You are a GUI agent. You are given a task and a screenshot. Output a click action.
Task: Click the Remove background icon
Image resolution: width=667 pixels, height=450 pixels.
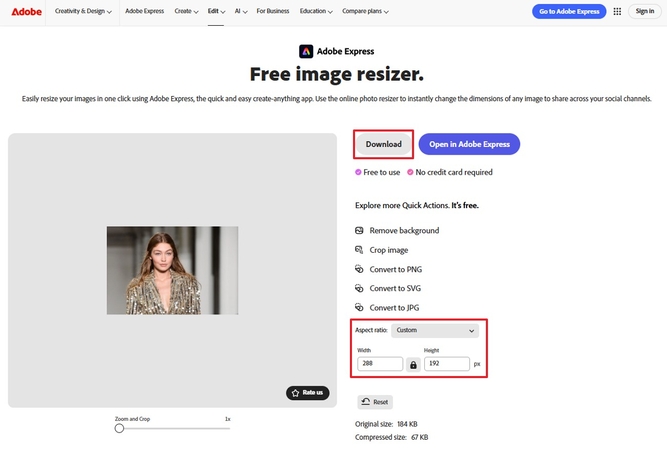tap(359, 231)
